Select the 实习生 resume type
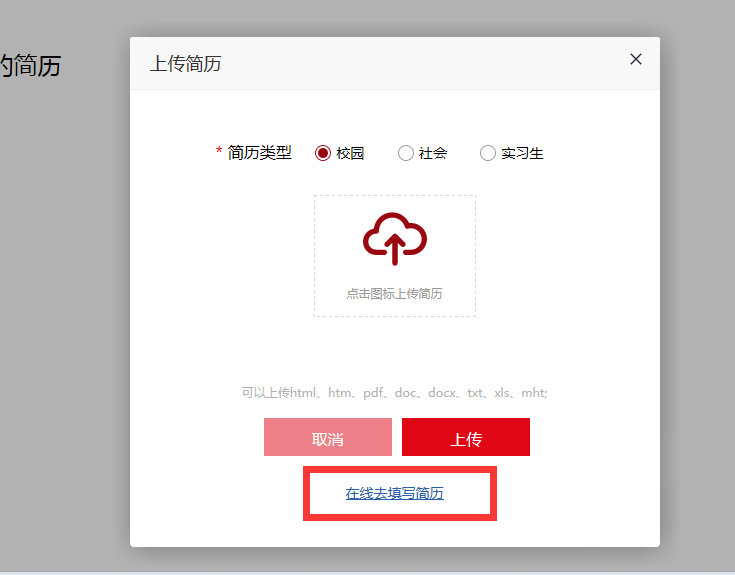 [x=488, y=153]
